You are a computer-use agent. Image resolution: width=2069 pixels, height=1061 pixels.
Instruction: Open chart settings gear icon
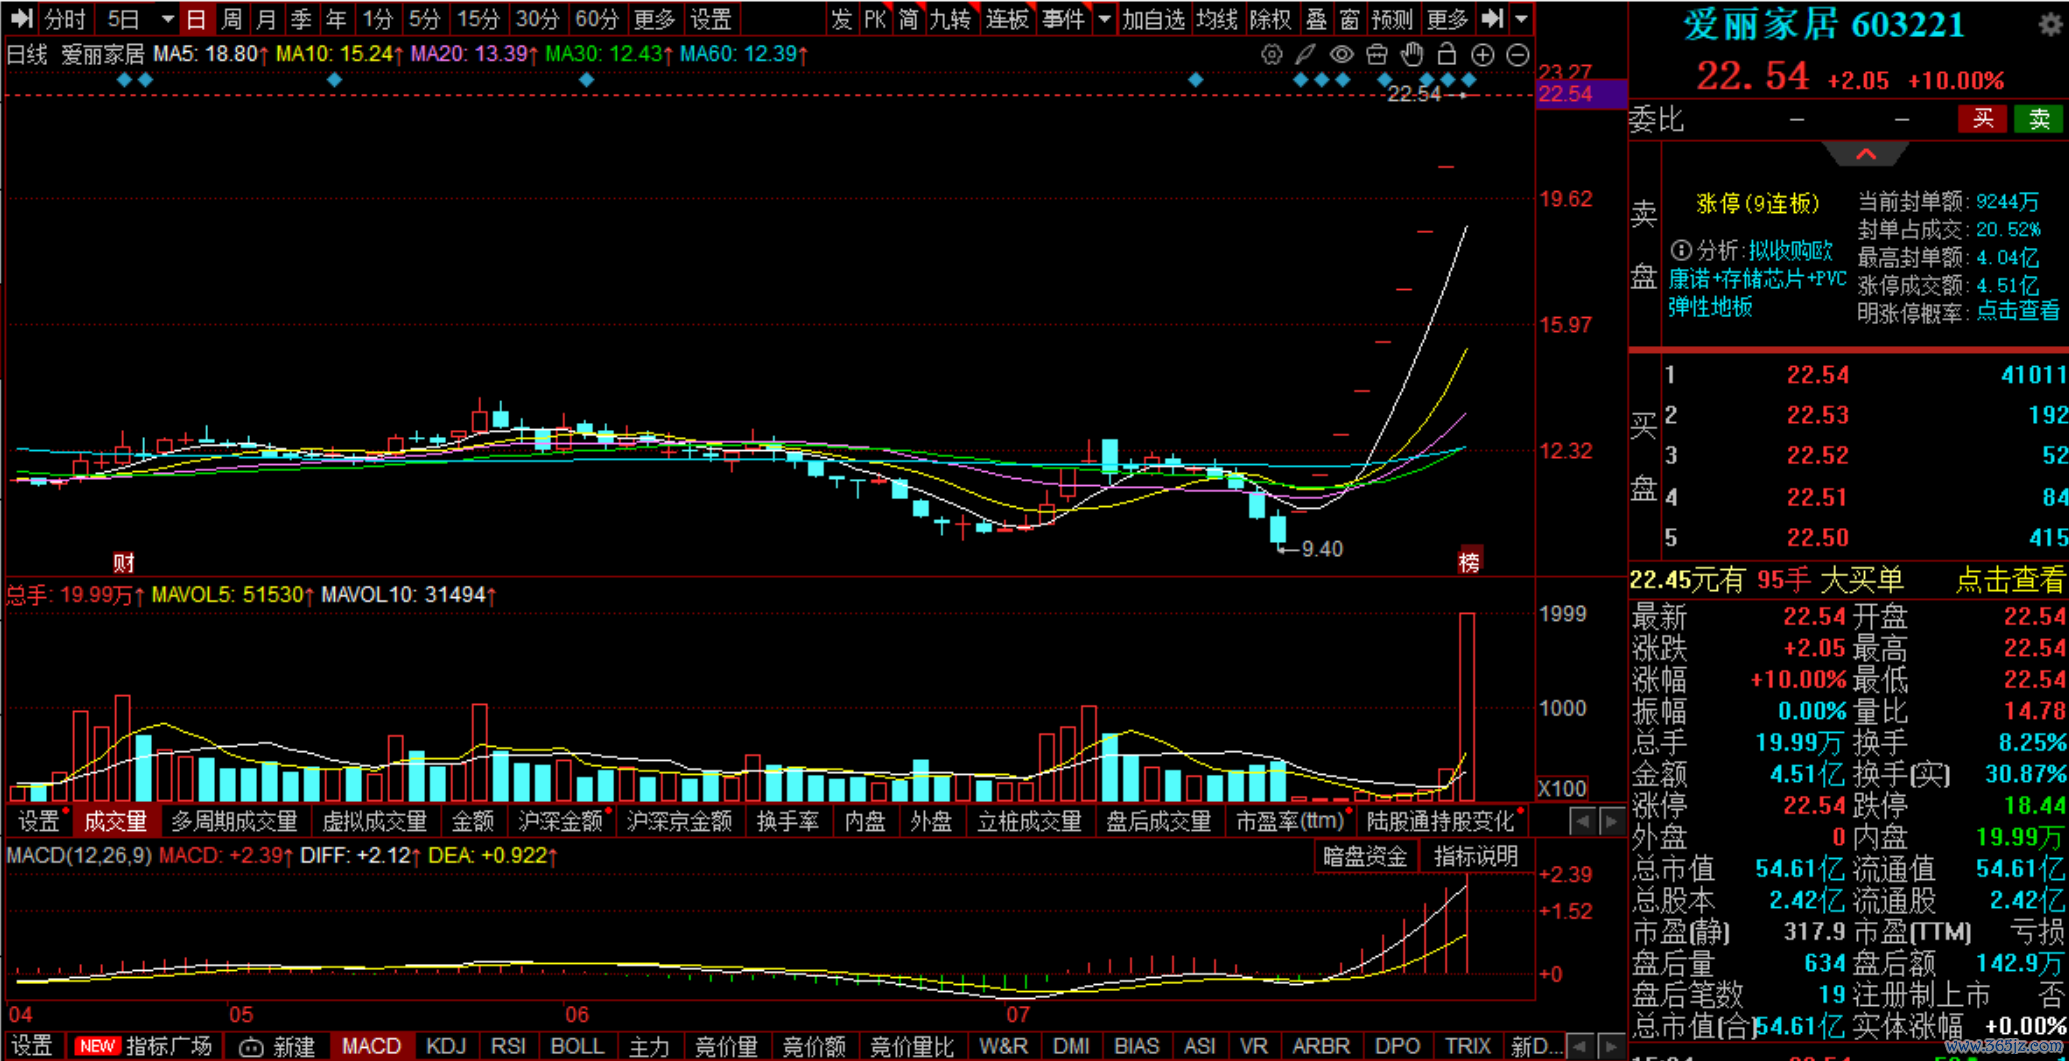[1271, 55]
